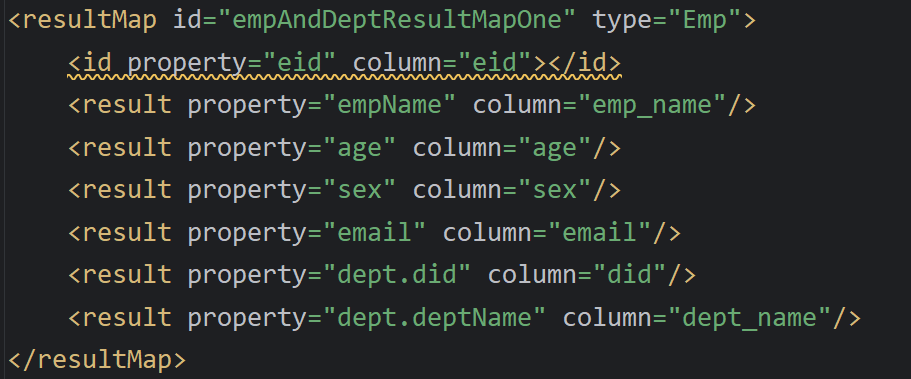Click the "dept_name" column value
This screenshot has height=379, width=911.
click(749, 317)
